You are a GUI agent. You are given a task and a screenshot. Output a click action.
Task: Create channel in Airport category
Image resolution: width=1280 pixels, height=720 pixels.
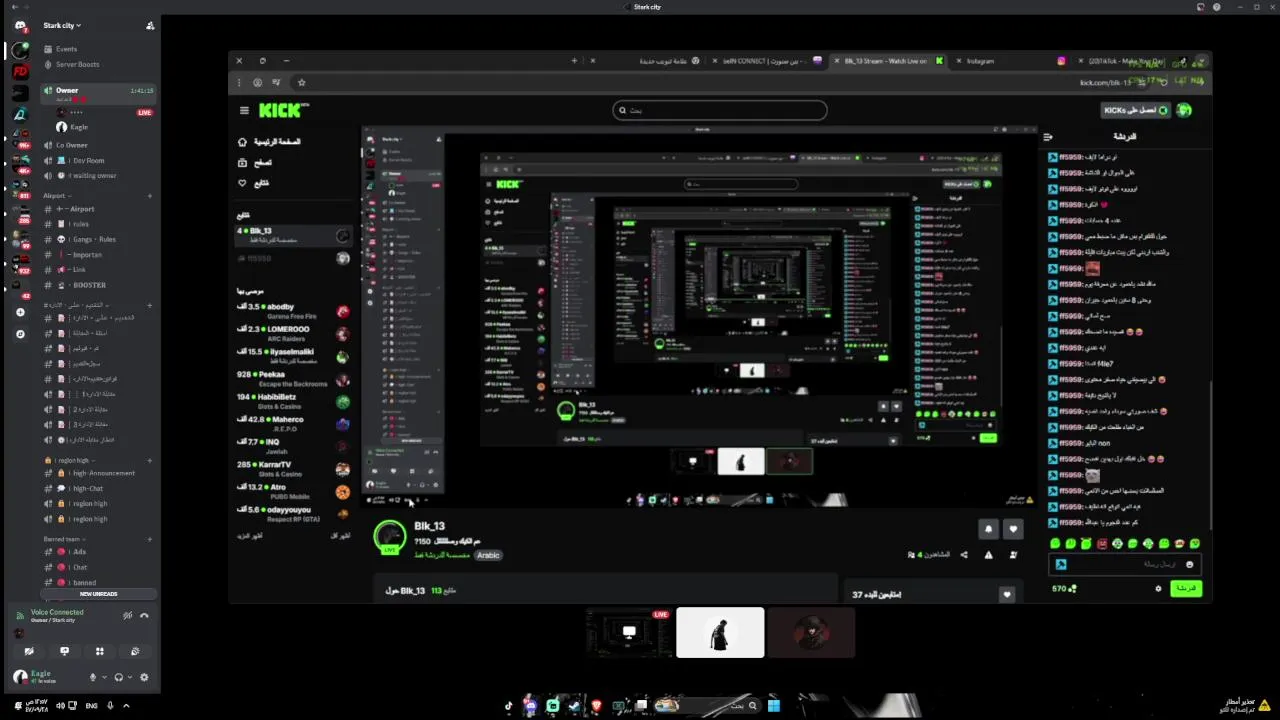pos(150,196)
